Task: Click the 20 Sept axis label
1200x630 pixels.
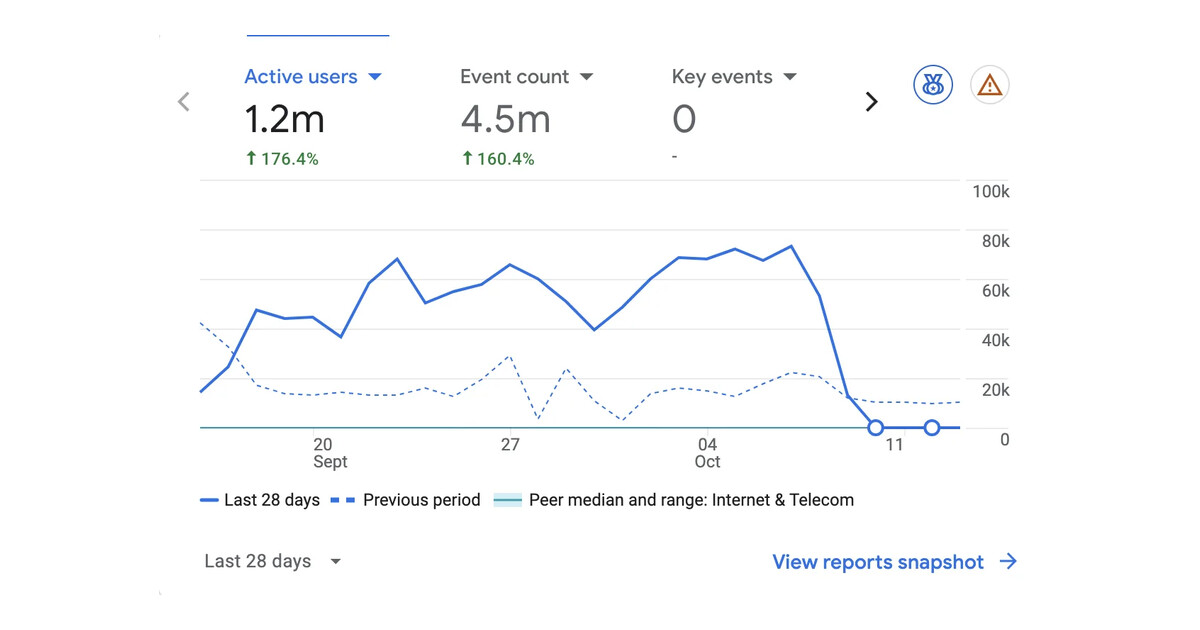Action: point(330,453)
